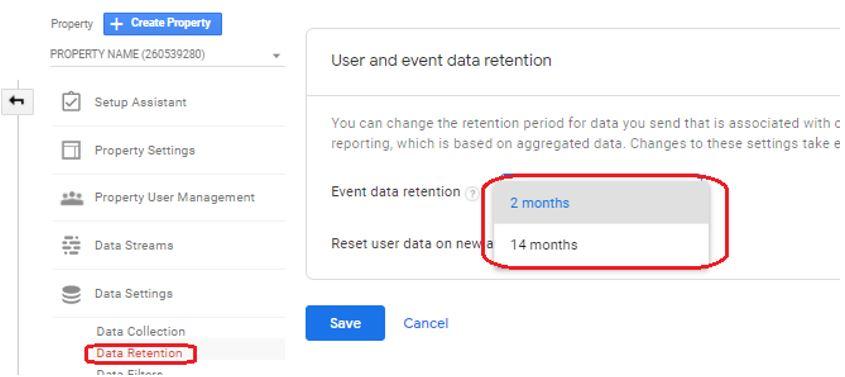Click the Property User Management people icon
Viewport: 845px width, 377px height.
pyautogui.click(x=72, y=198)
